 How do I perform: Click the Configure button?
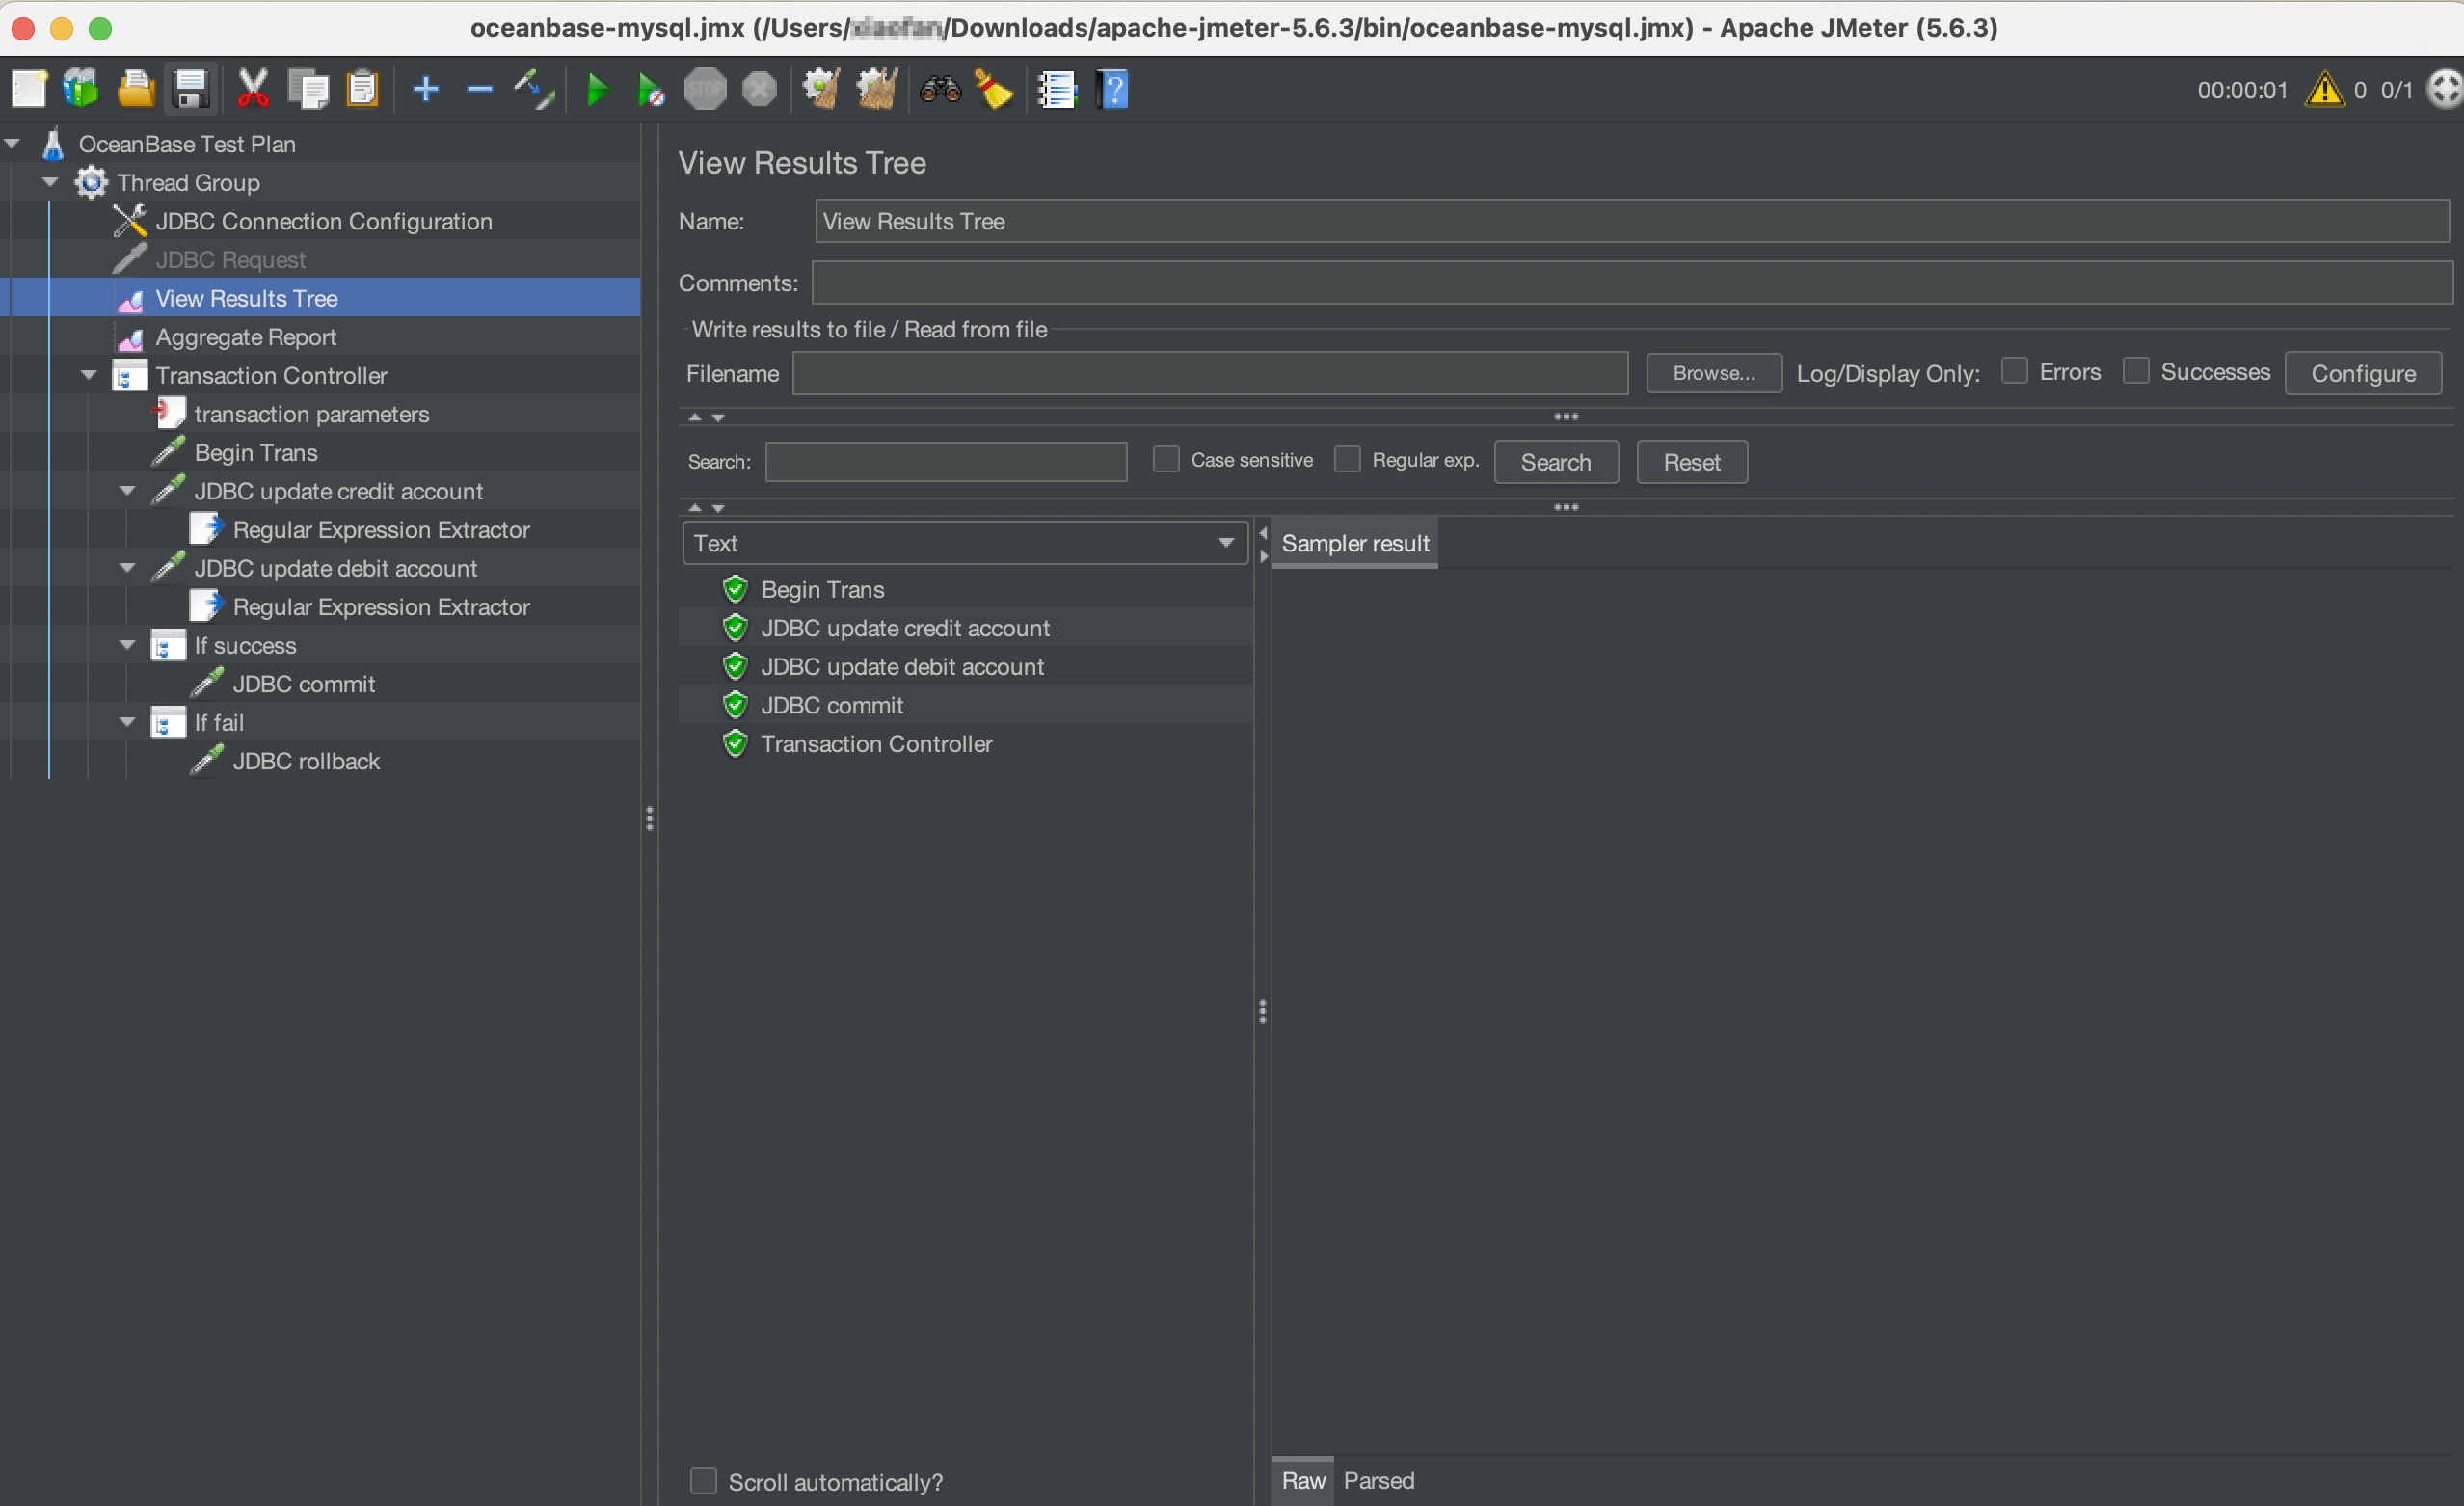(2362, 373)
